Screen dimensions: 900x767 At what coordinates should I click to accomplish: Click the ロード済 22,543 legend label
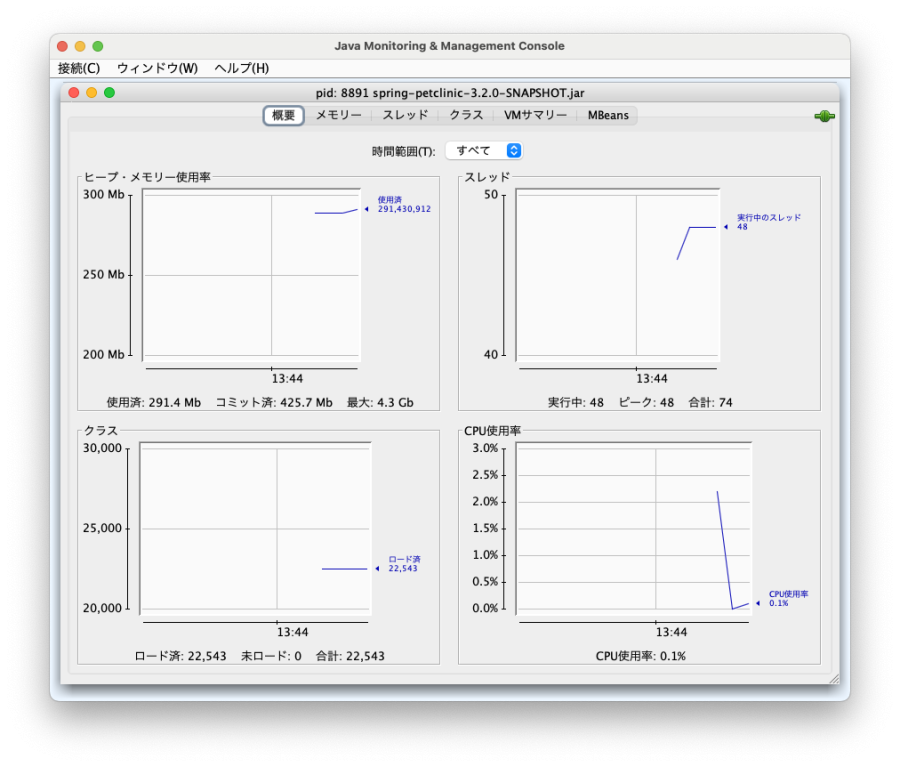(404, 564)
